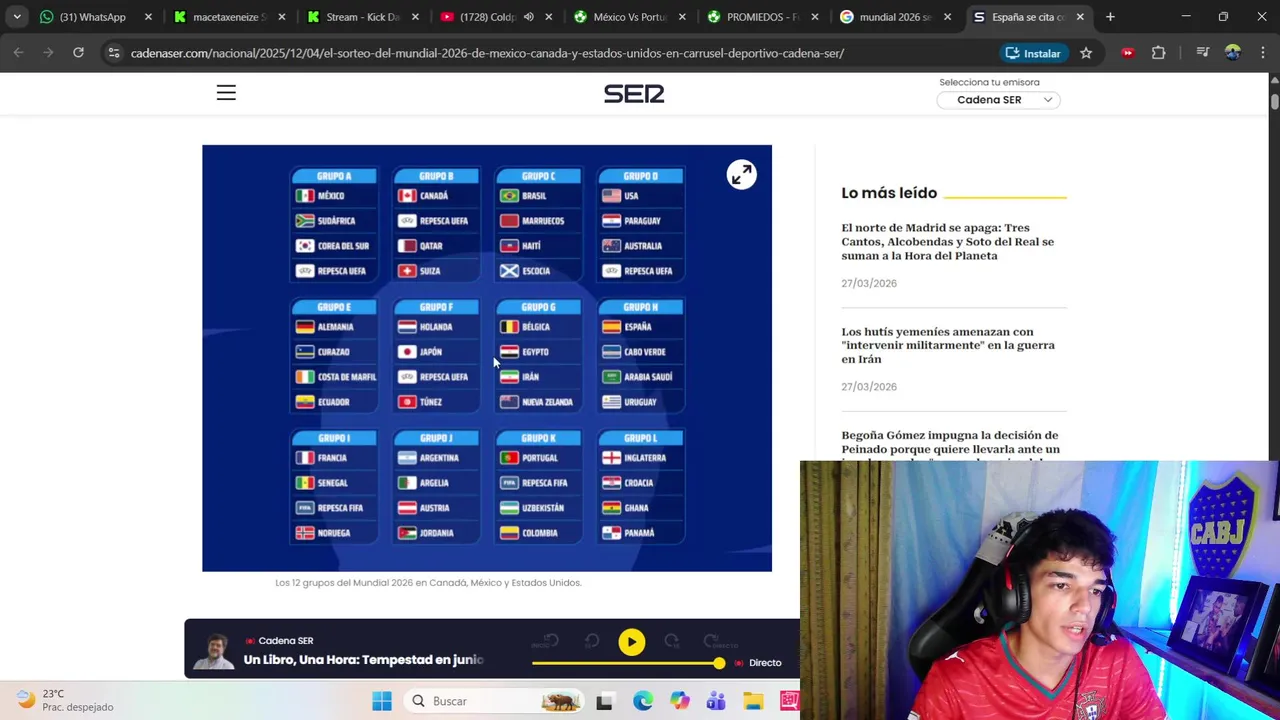Viewport: 1280px width, 720px height.
Task: Click the red YouTube extension icon in the toolbar
Action: [x=1128, y=53]
